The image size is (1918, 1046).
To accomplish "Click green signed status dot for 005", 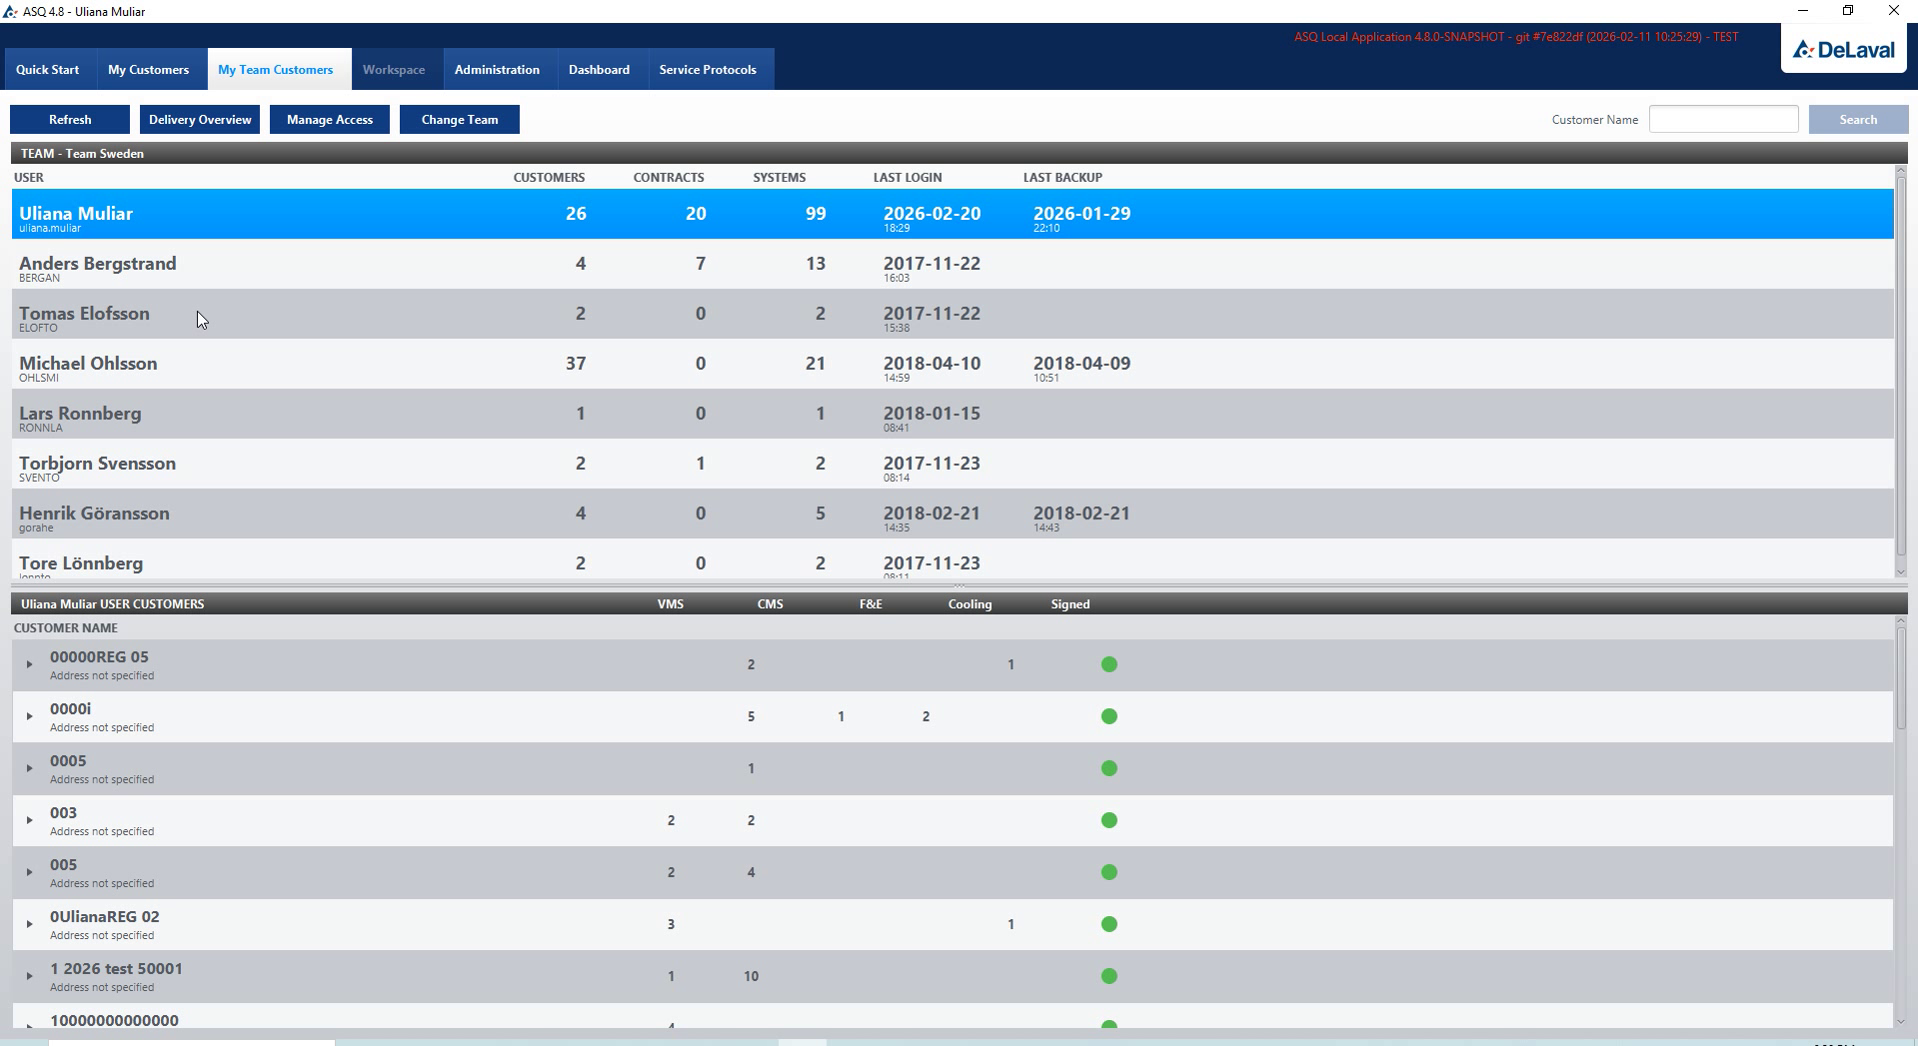I will pos(1109,873).
